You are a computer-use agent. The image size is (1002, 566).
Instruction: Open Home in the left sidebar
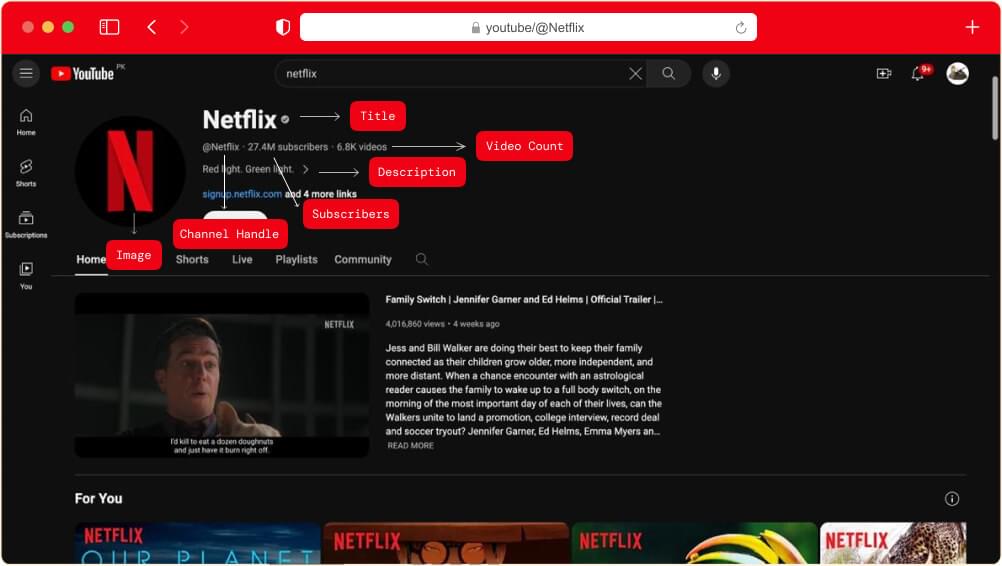pyautogui.click(x=26, y=122)
